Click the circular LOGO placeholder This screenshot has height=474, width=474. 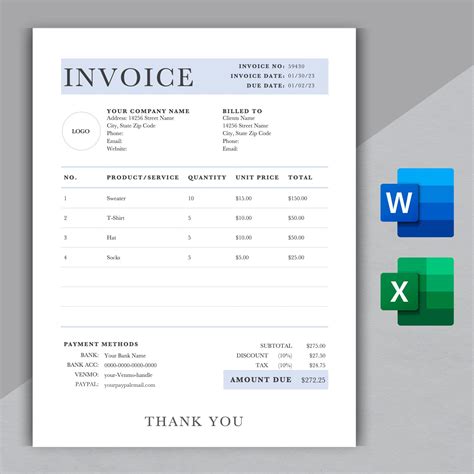click(x=81, y=131)
